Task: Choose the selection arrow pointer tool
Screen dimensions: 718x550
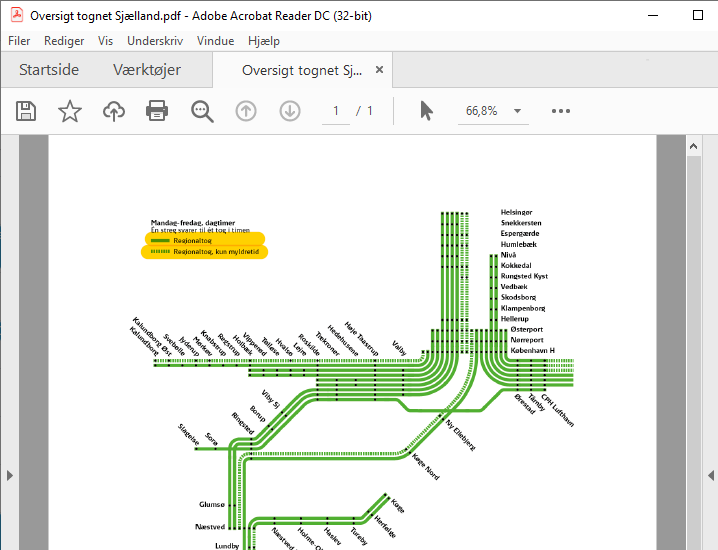Action: 426,111
